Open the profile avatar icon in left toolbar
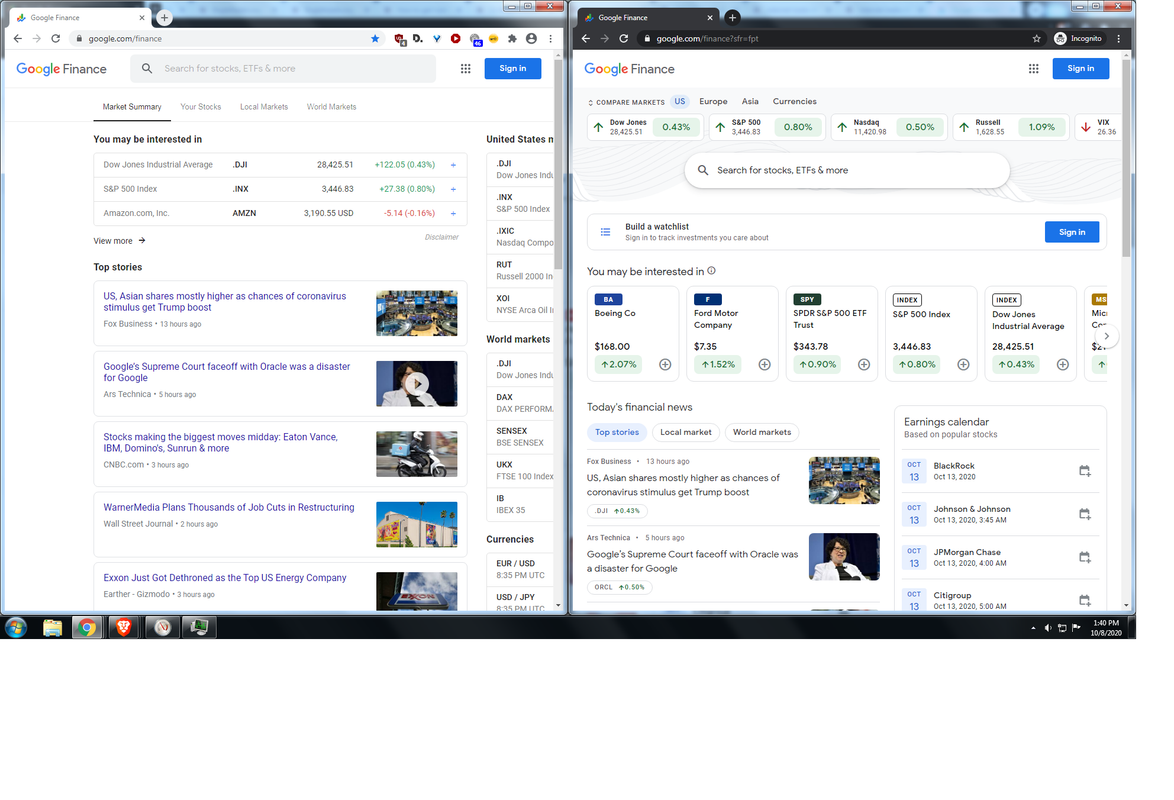 [531, 38]
